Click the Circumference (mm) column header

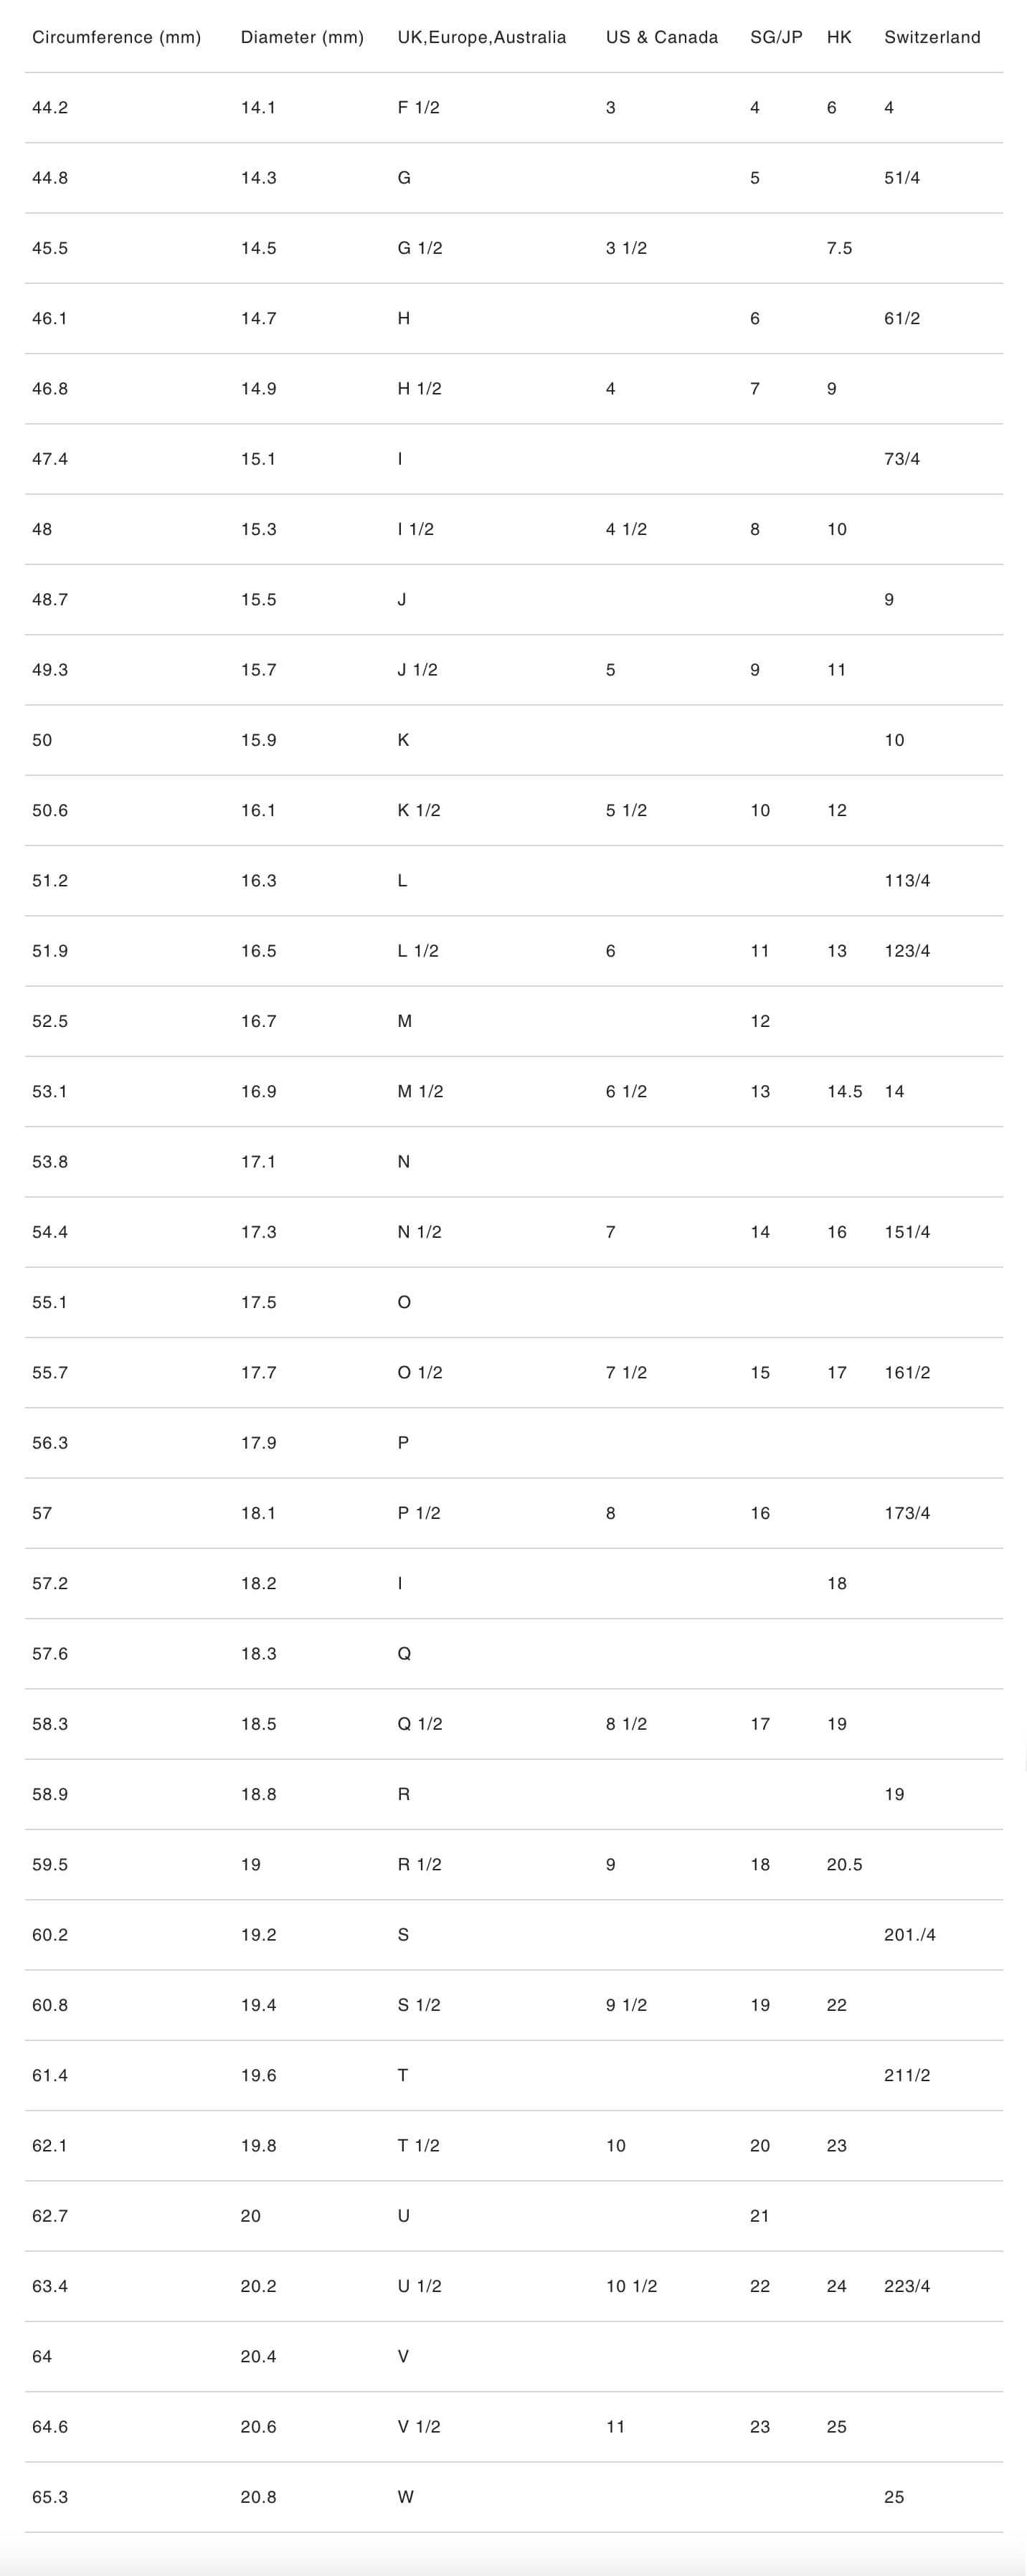pyautogui.click(x=116, y=37)
